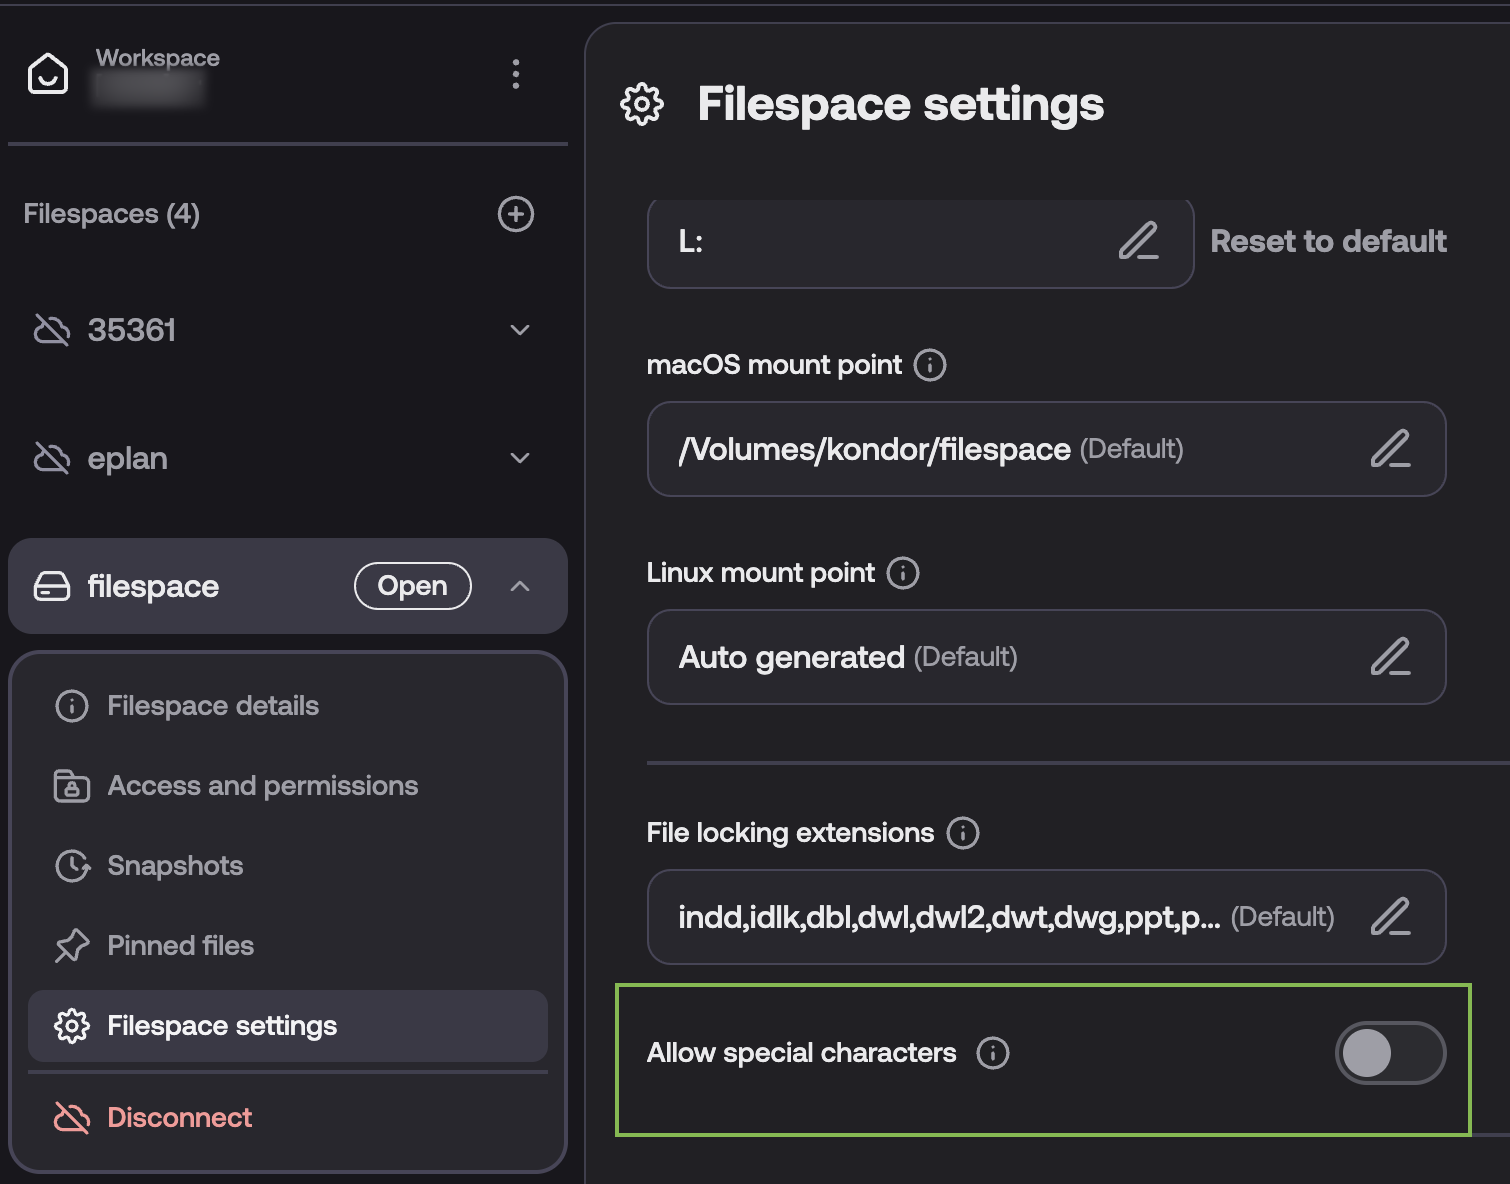
Task: Click the Filespaces (4) heading
Action: click(x=112, y=214)
